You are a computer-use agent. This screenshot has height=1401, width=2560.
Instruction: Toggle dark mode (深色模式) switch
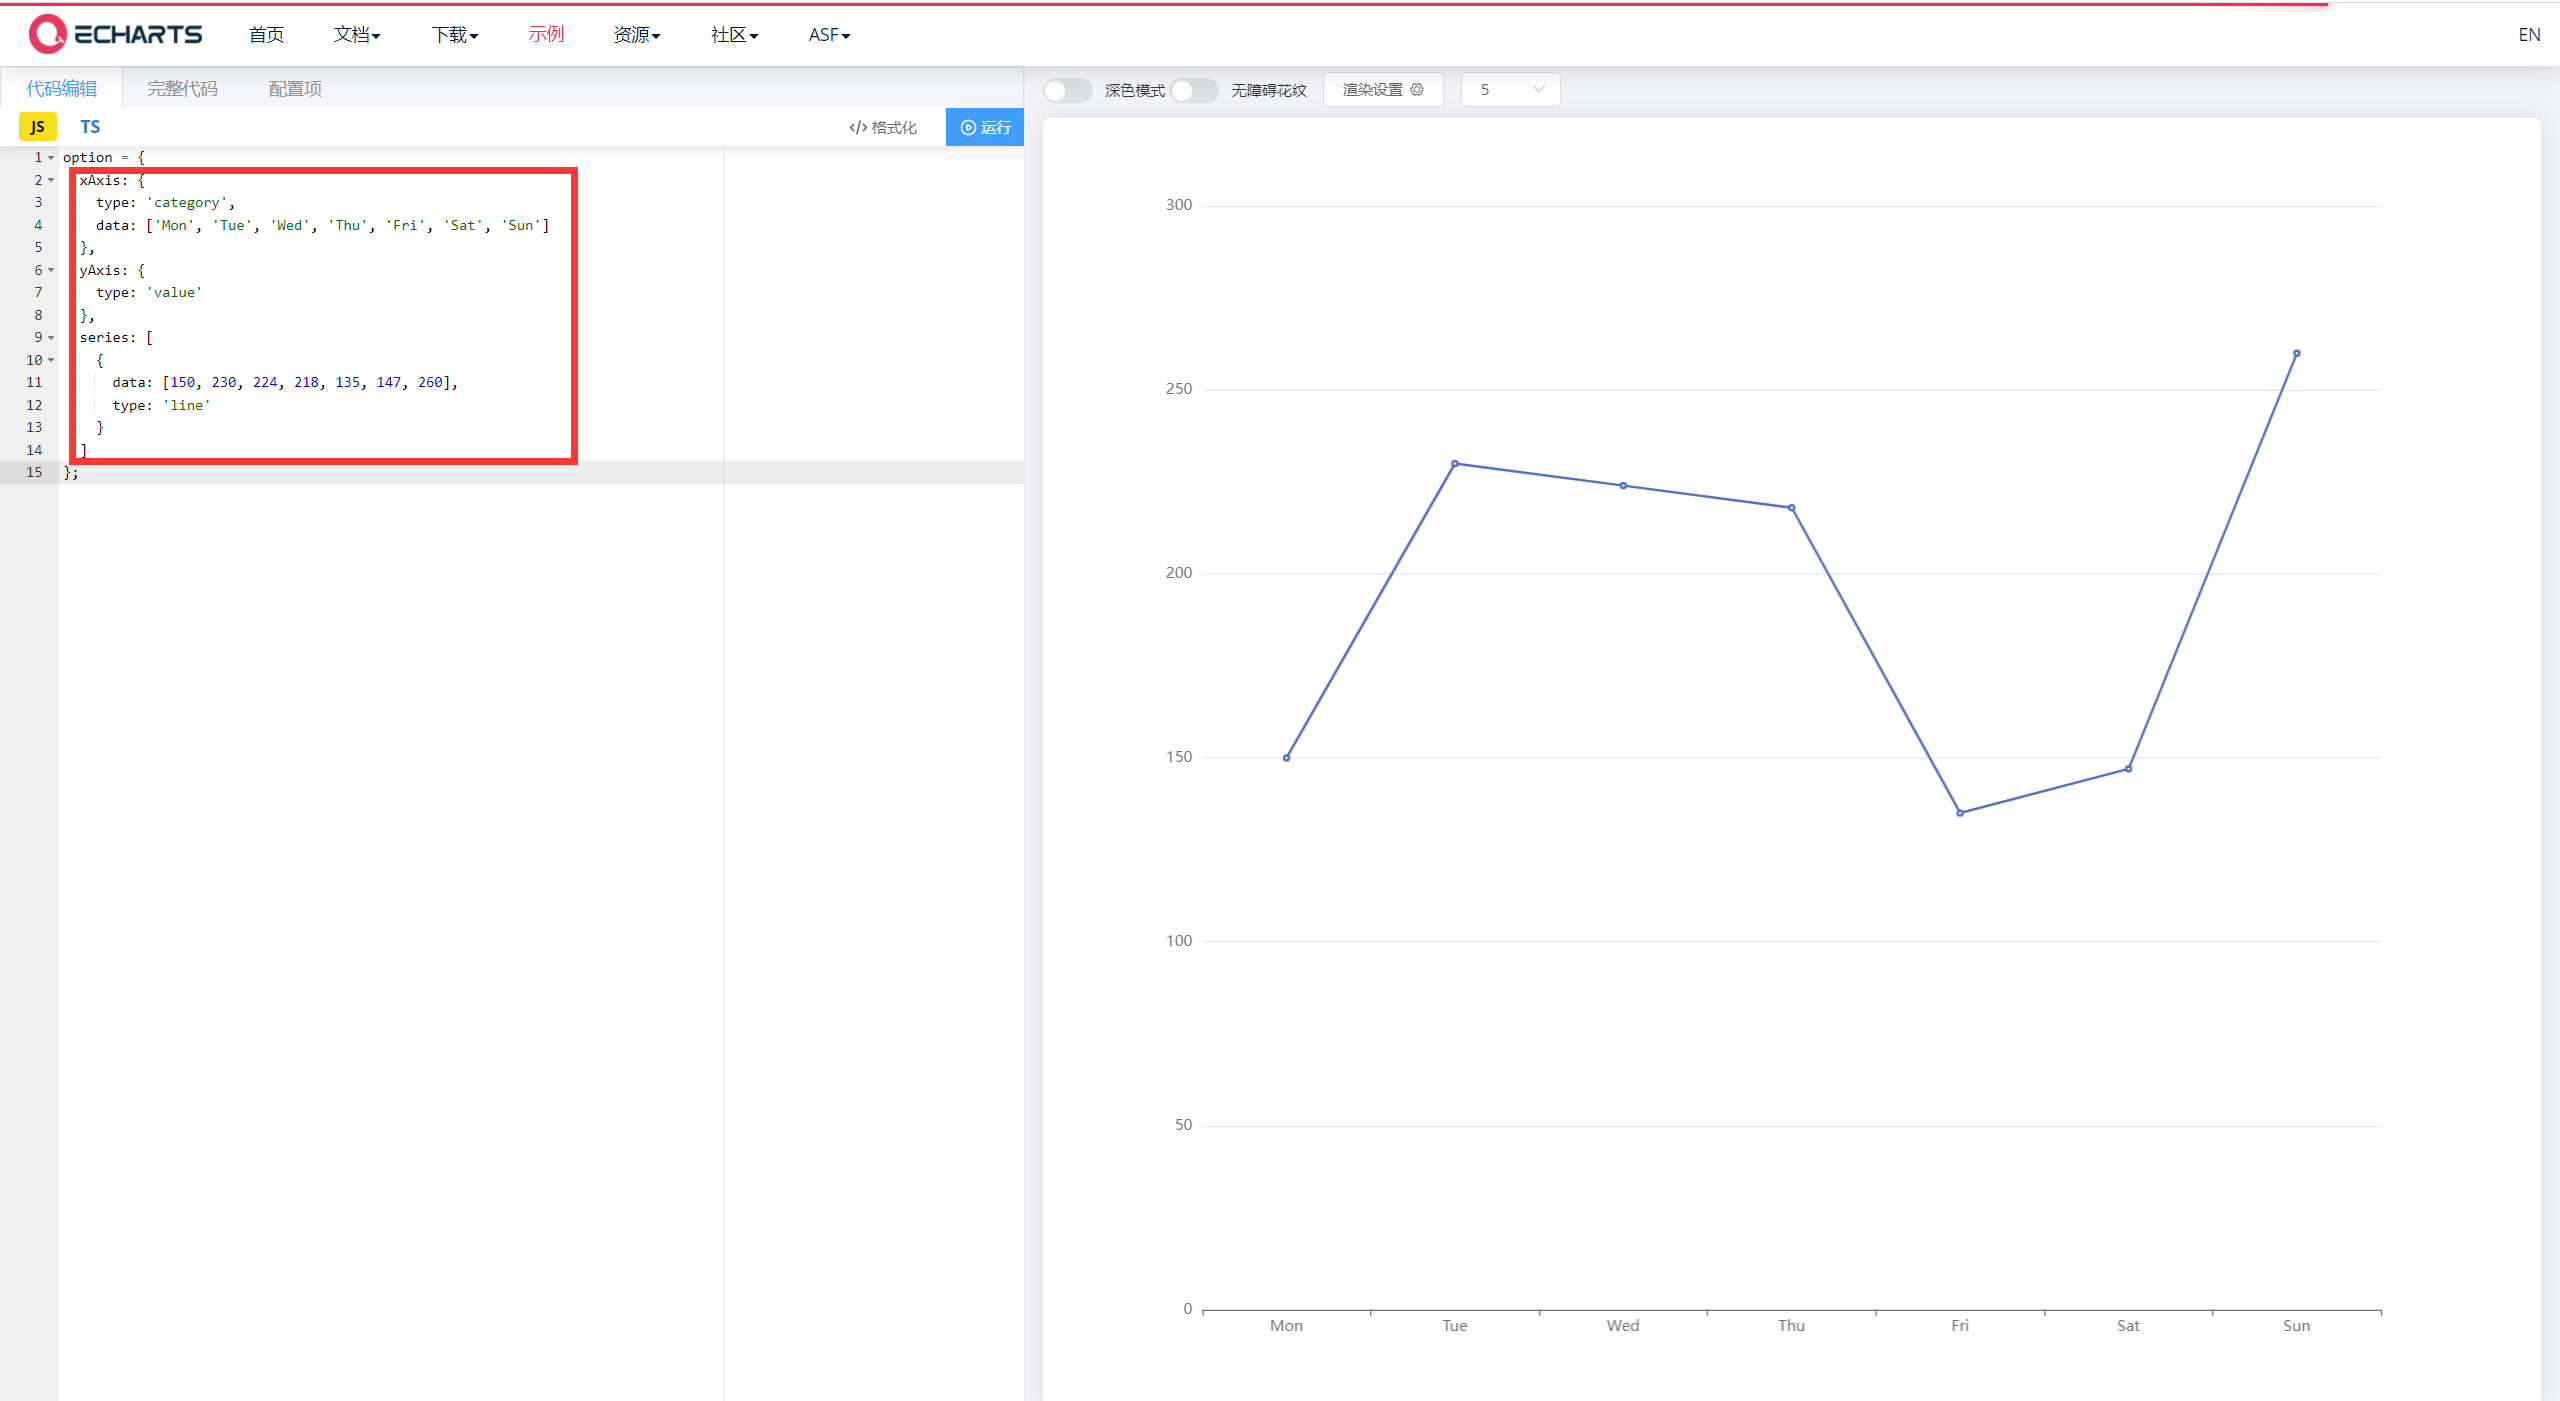(1067, 90)
